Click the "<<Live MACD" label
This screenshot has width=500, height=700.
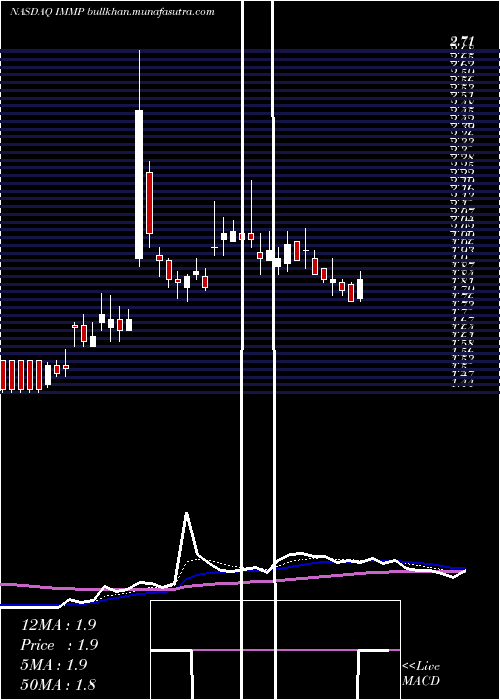pos(421,673)
